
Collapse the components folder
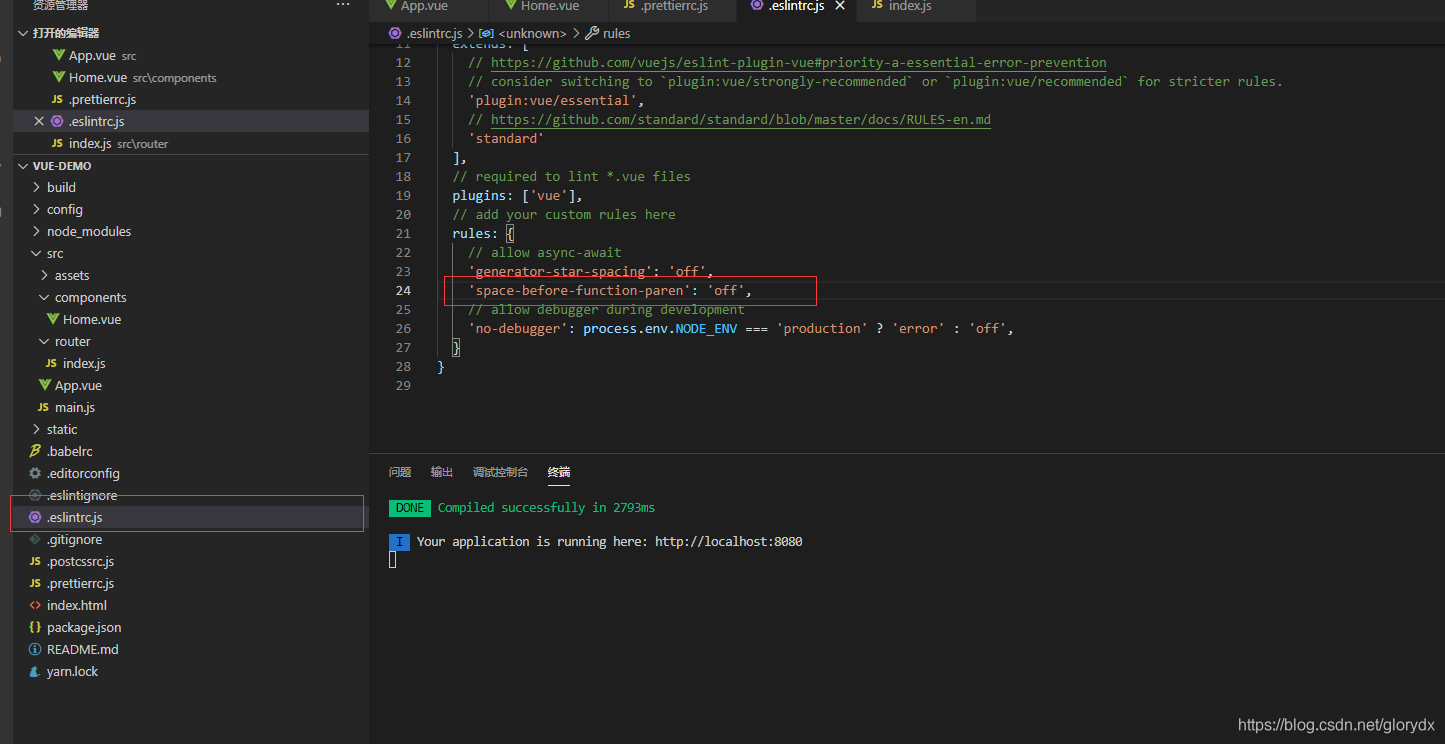point(91,297)
